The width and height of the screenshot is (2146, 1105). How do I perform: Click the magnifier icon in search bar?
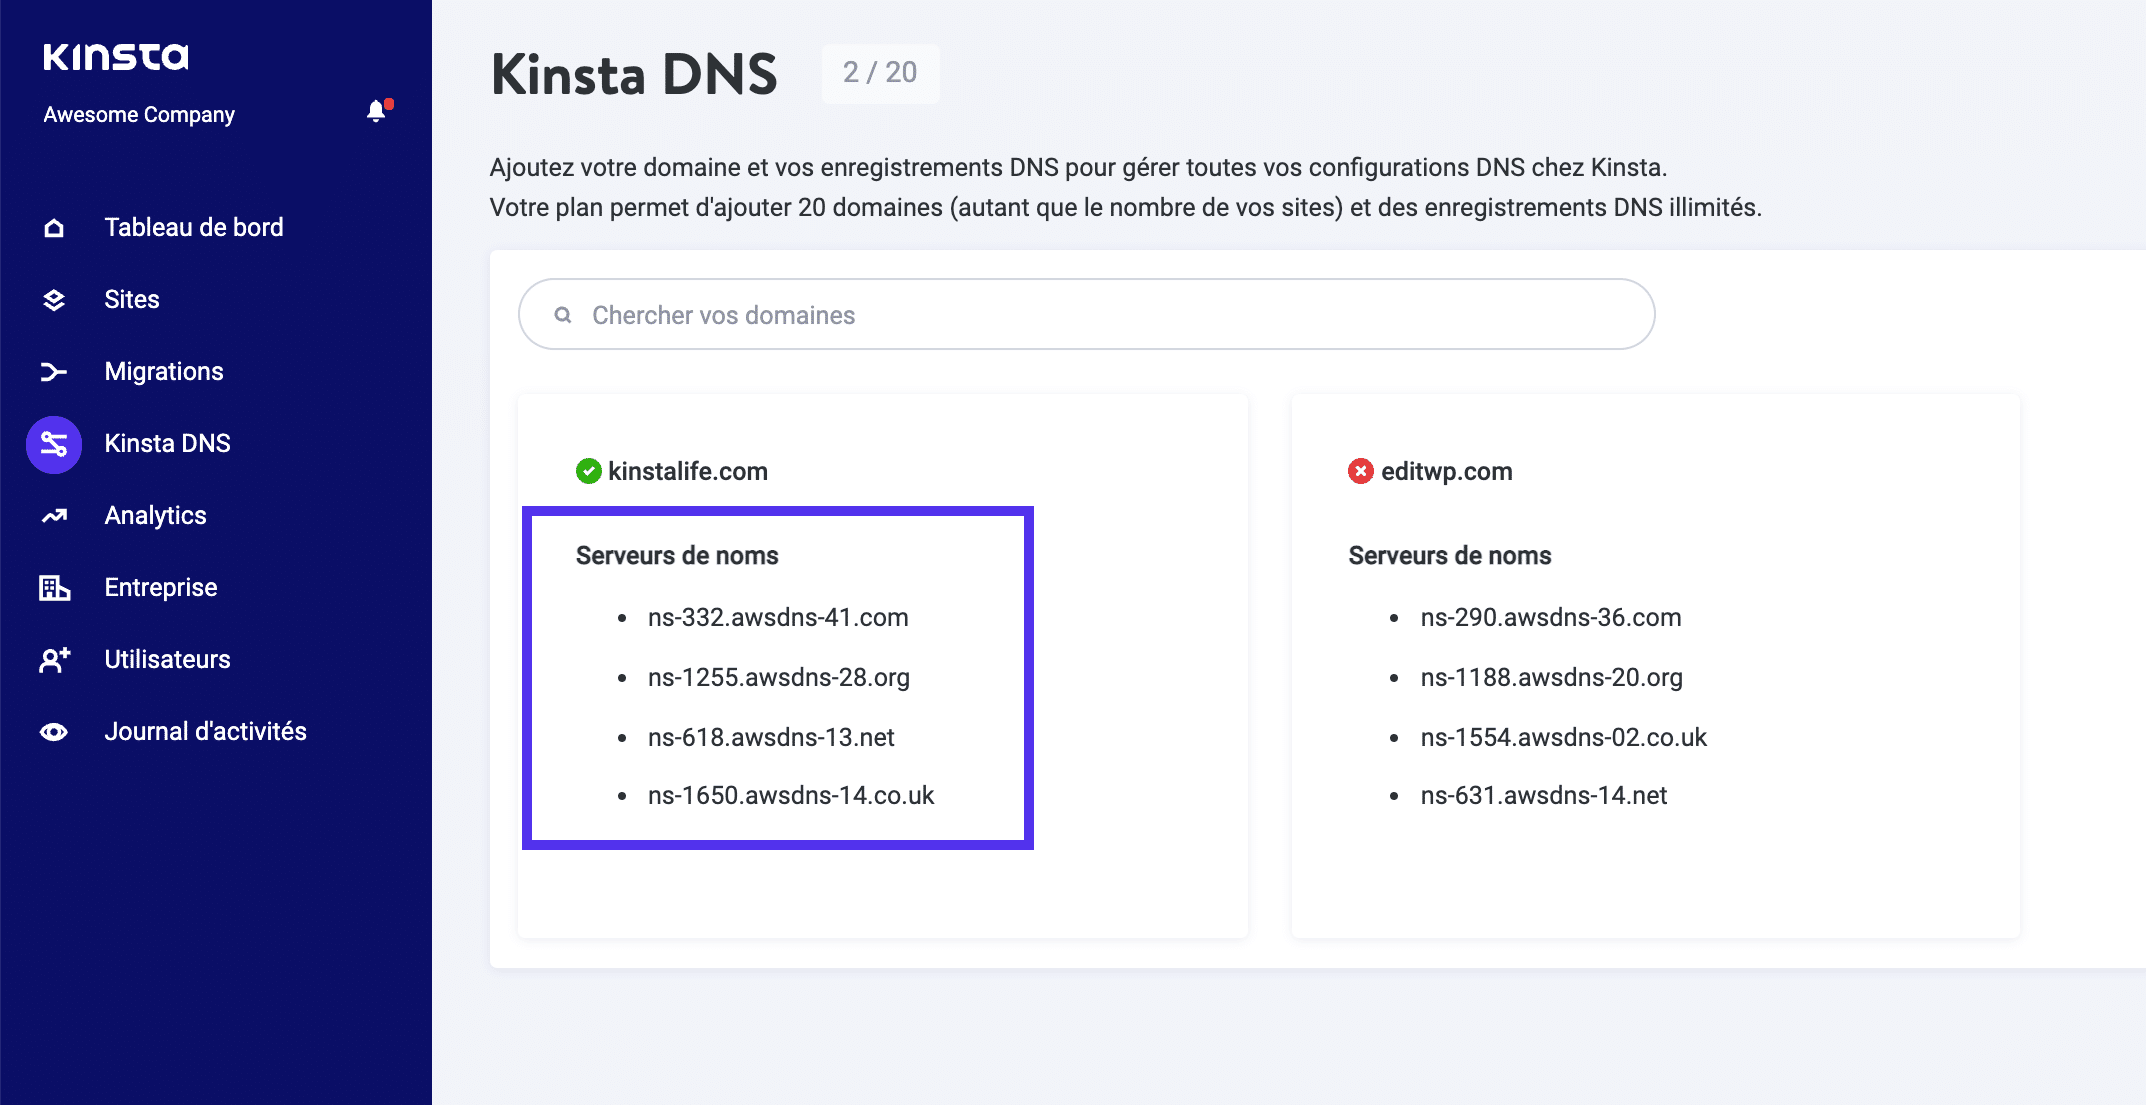pos(563,313)
